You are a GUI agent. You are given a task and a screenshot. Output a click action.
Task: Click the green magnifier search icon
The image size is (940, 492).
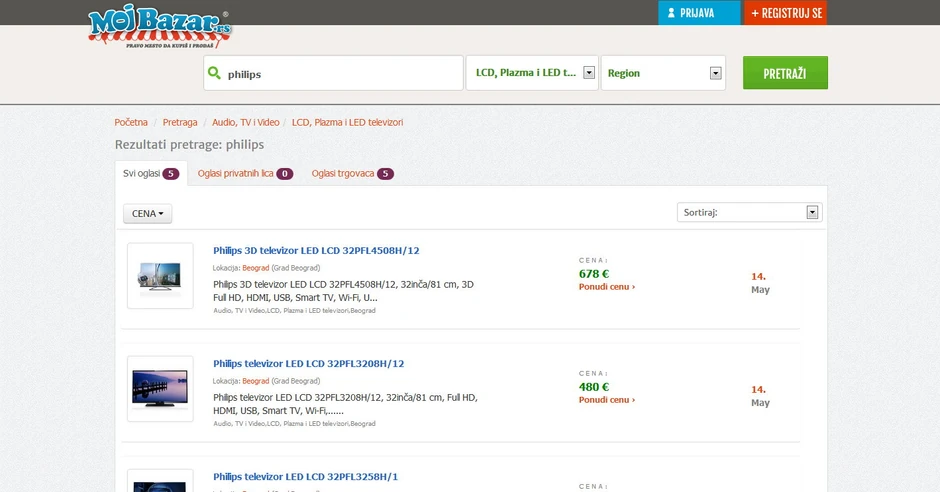214,73
